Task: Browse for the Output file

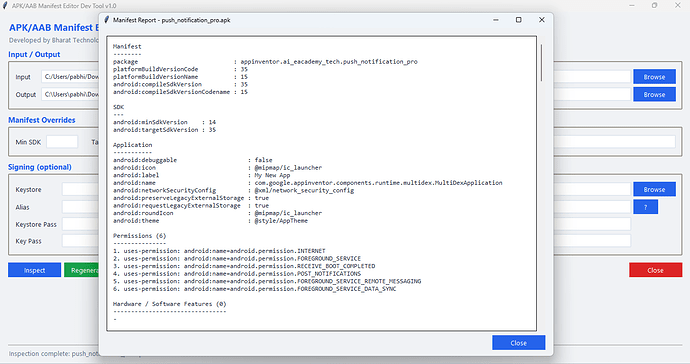Action: pyautogui.click(x=654, y=94)
